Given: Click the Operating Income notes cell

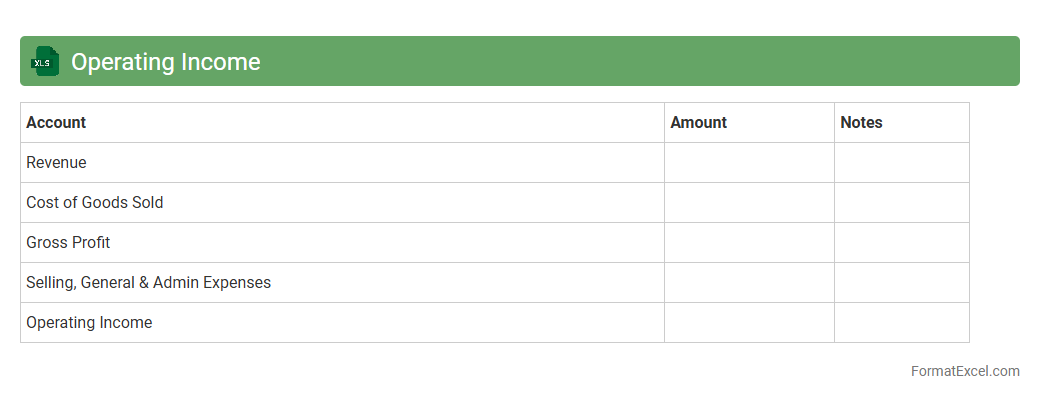Looking at the screenshot, I should [901, 322].
